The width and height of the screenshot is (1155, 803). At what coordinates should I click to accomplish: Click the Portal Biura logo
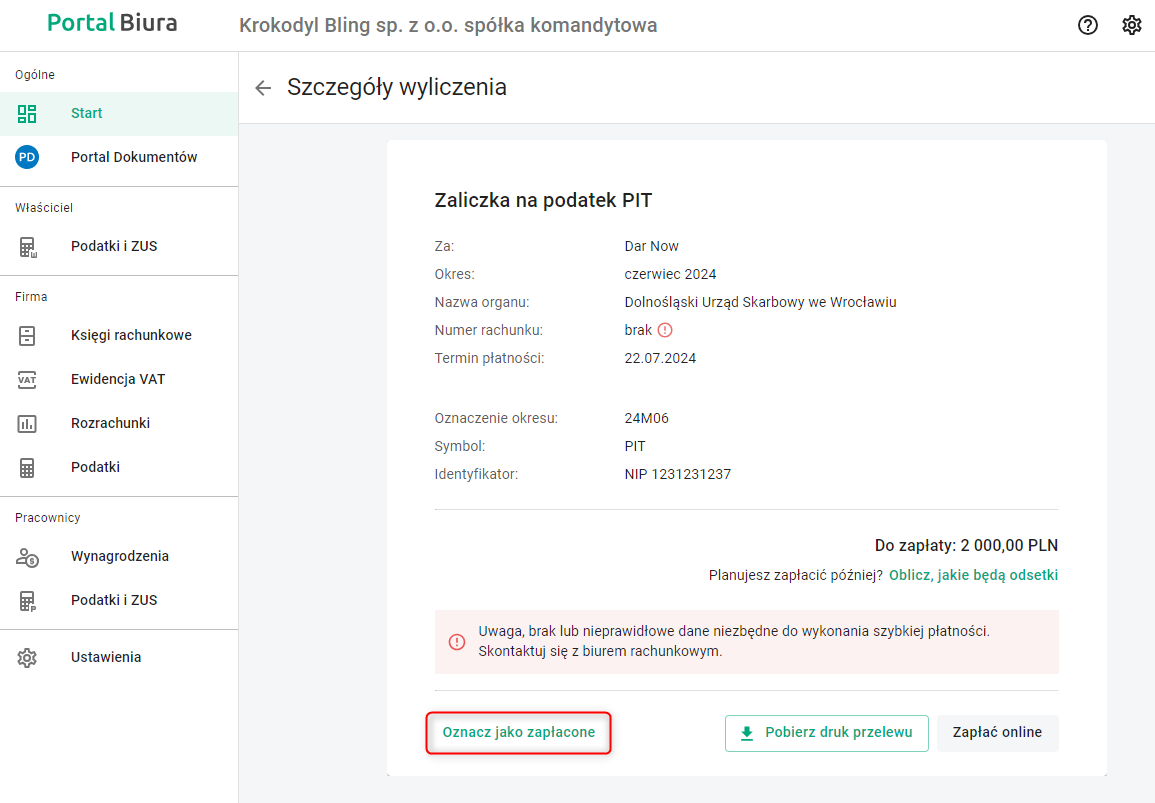point(112,23)
